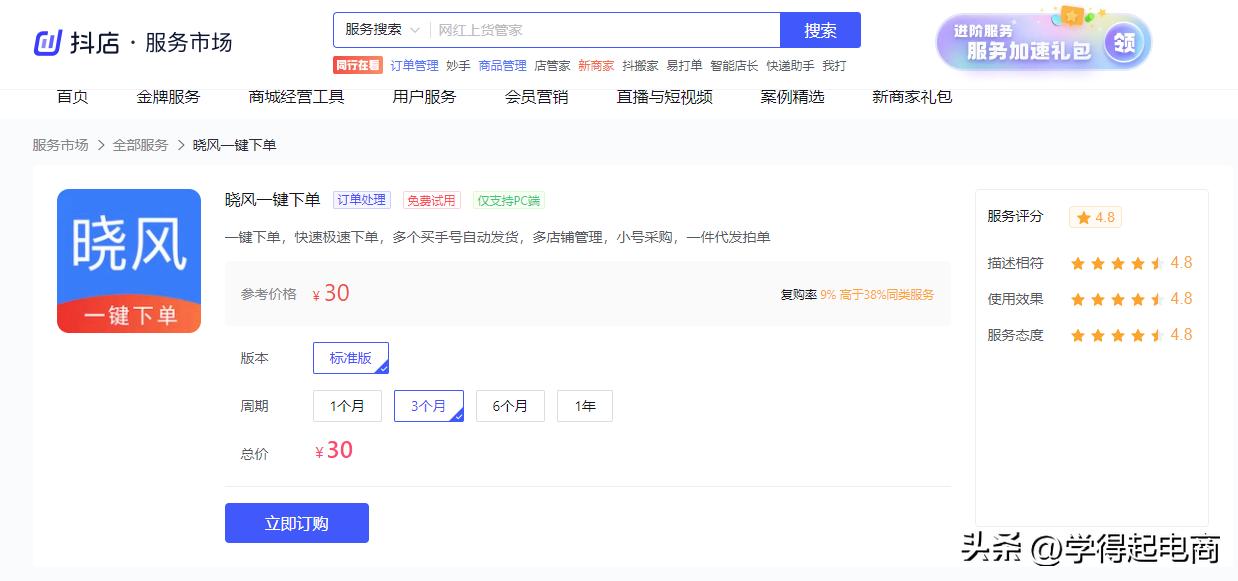The width and height of the screenshot is (1238, 581).
Task: Select the 标准版 version option
Action: click(349, 357)
